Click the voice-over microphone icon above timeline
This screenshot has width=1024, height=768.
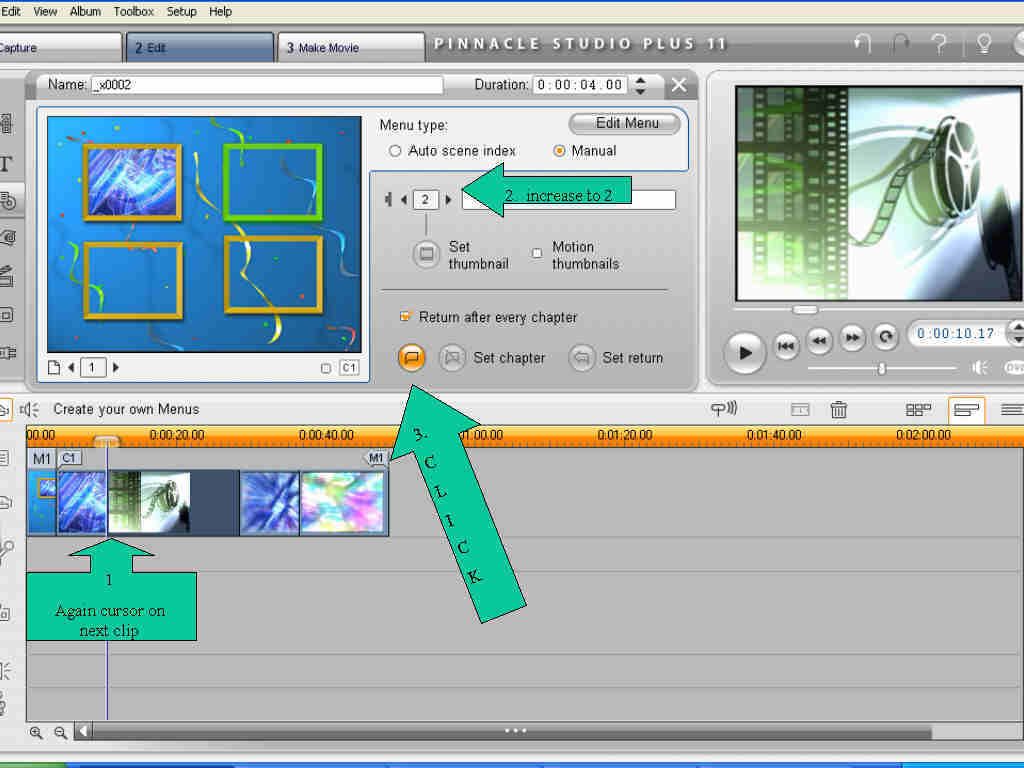pyautogui.click(x=724, y=409)
